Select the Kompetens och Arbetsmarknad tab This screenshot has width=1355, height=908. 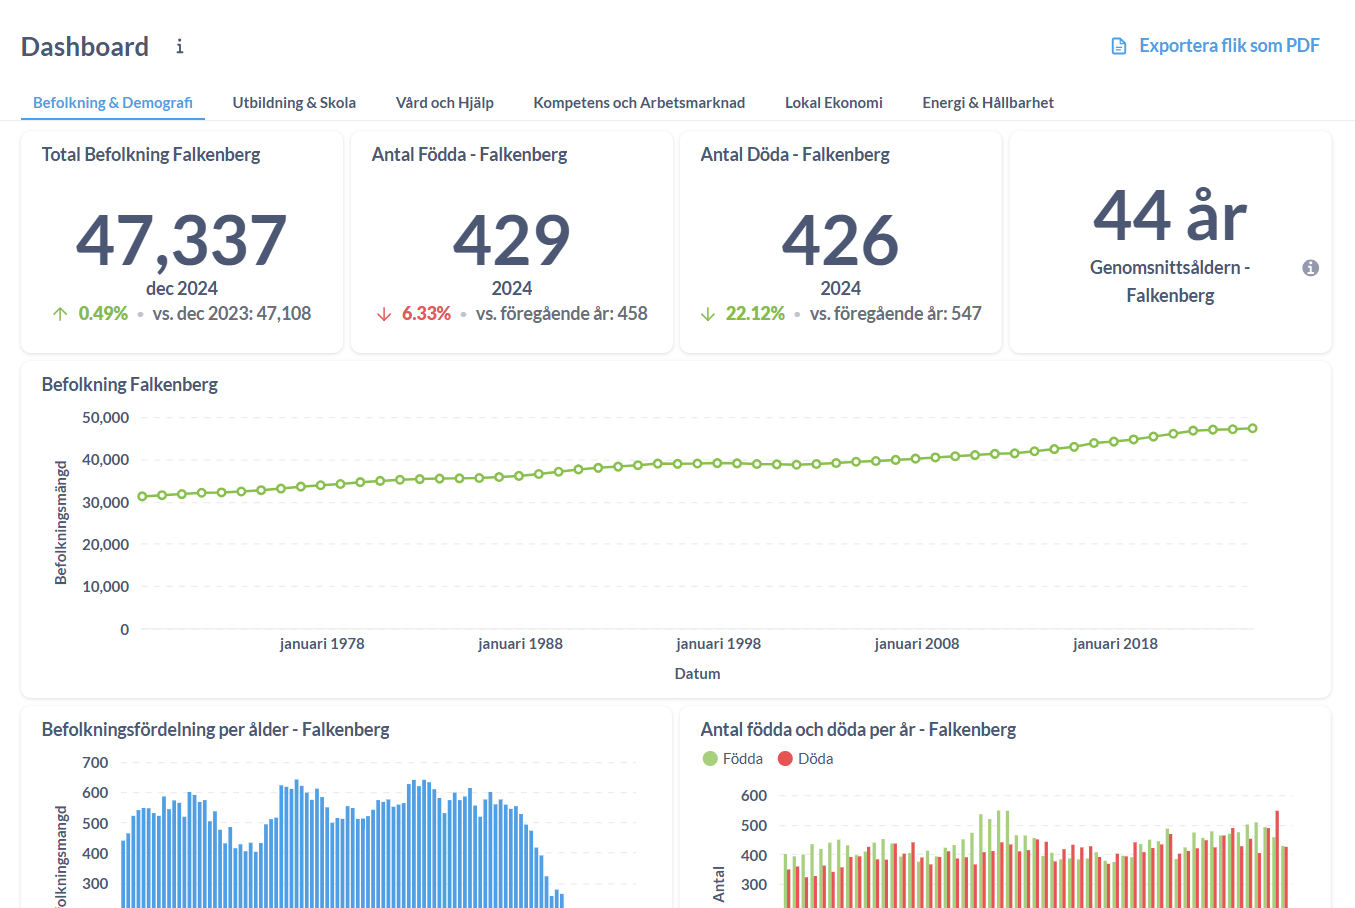638,102
